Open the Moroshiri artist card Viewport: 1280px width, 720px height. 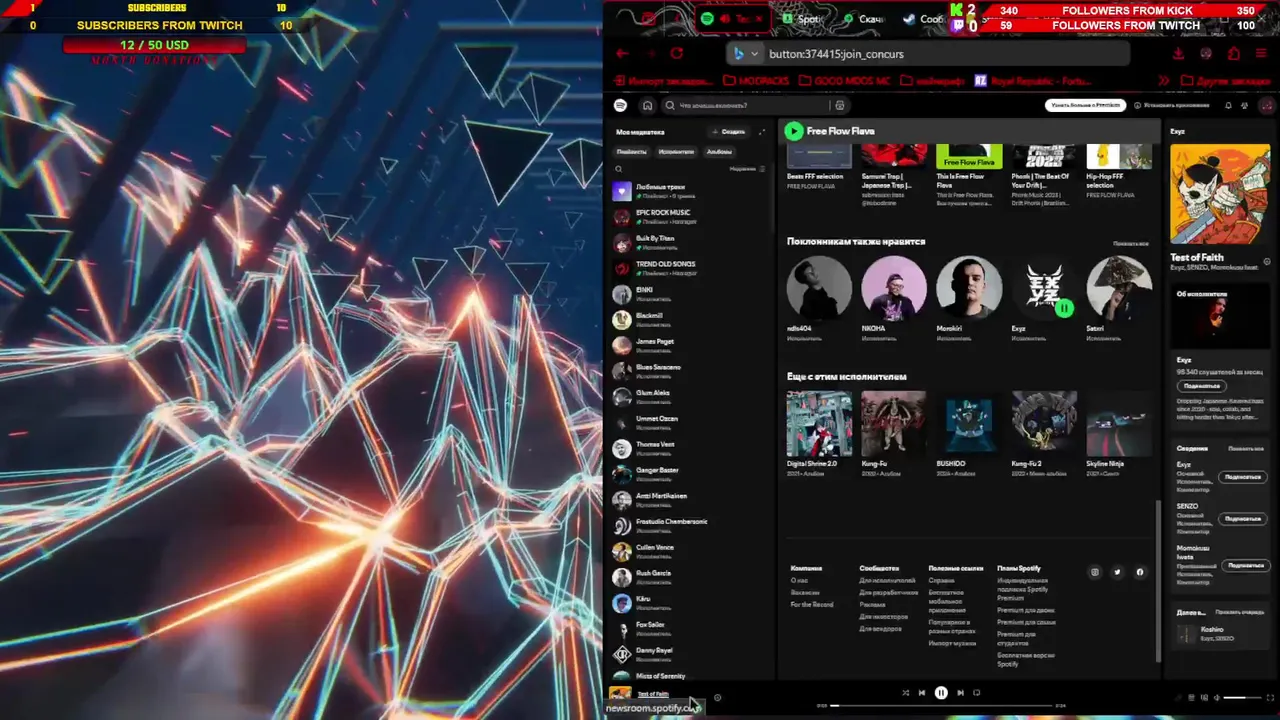[968, 299]
